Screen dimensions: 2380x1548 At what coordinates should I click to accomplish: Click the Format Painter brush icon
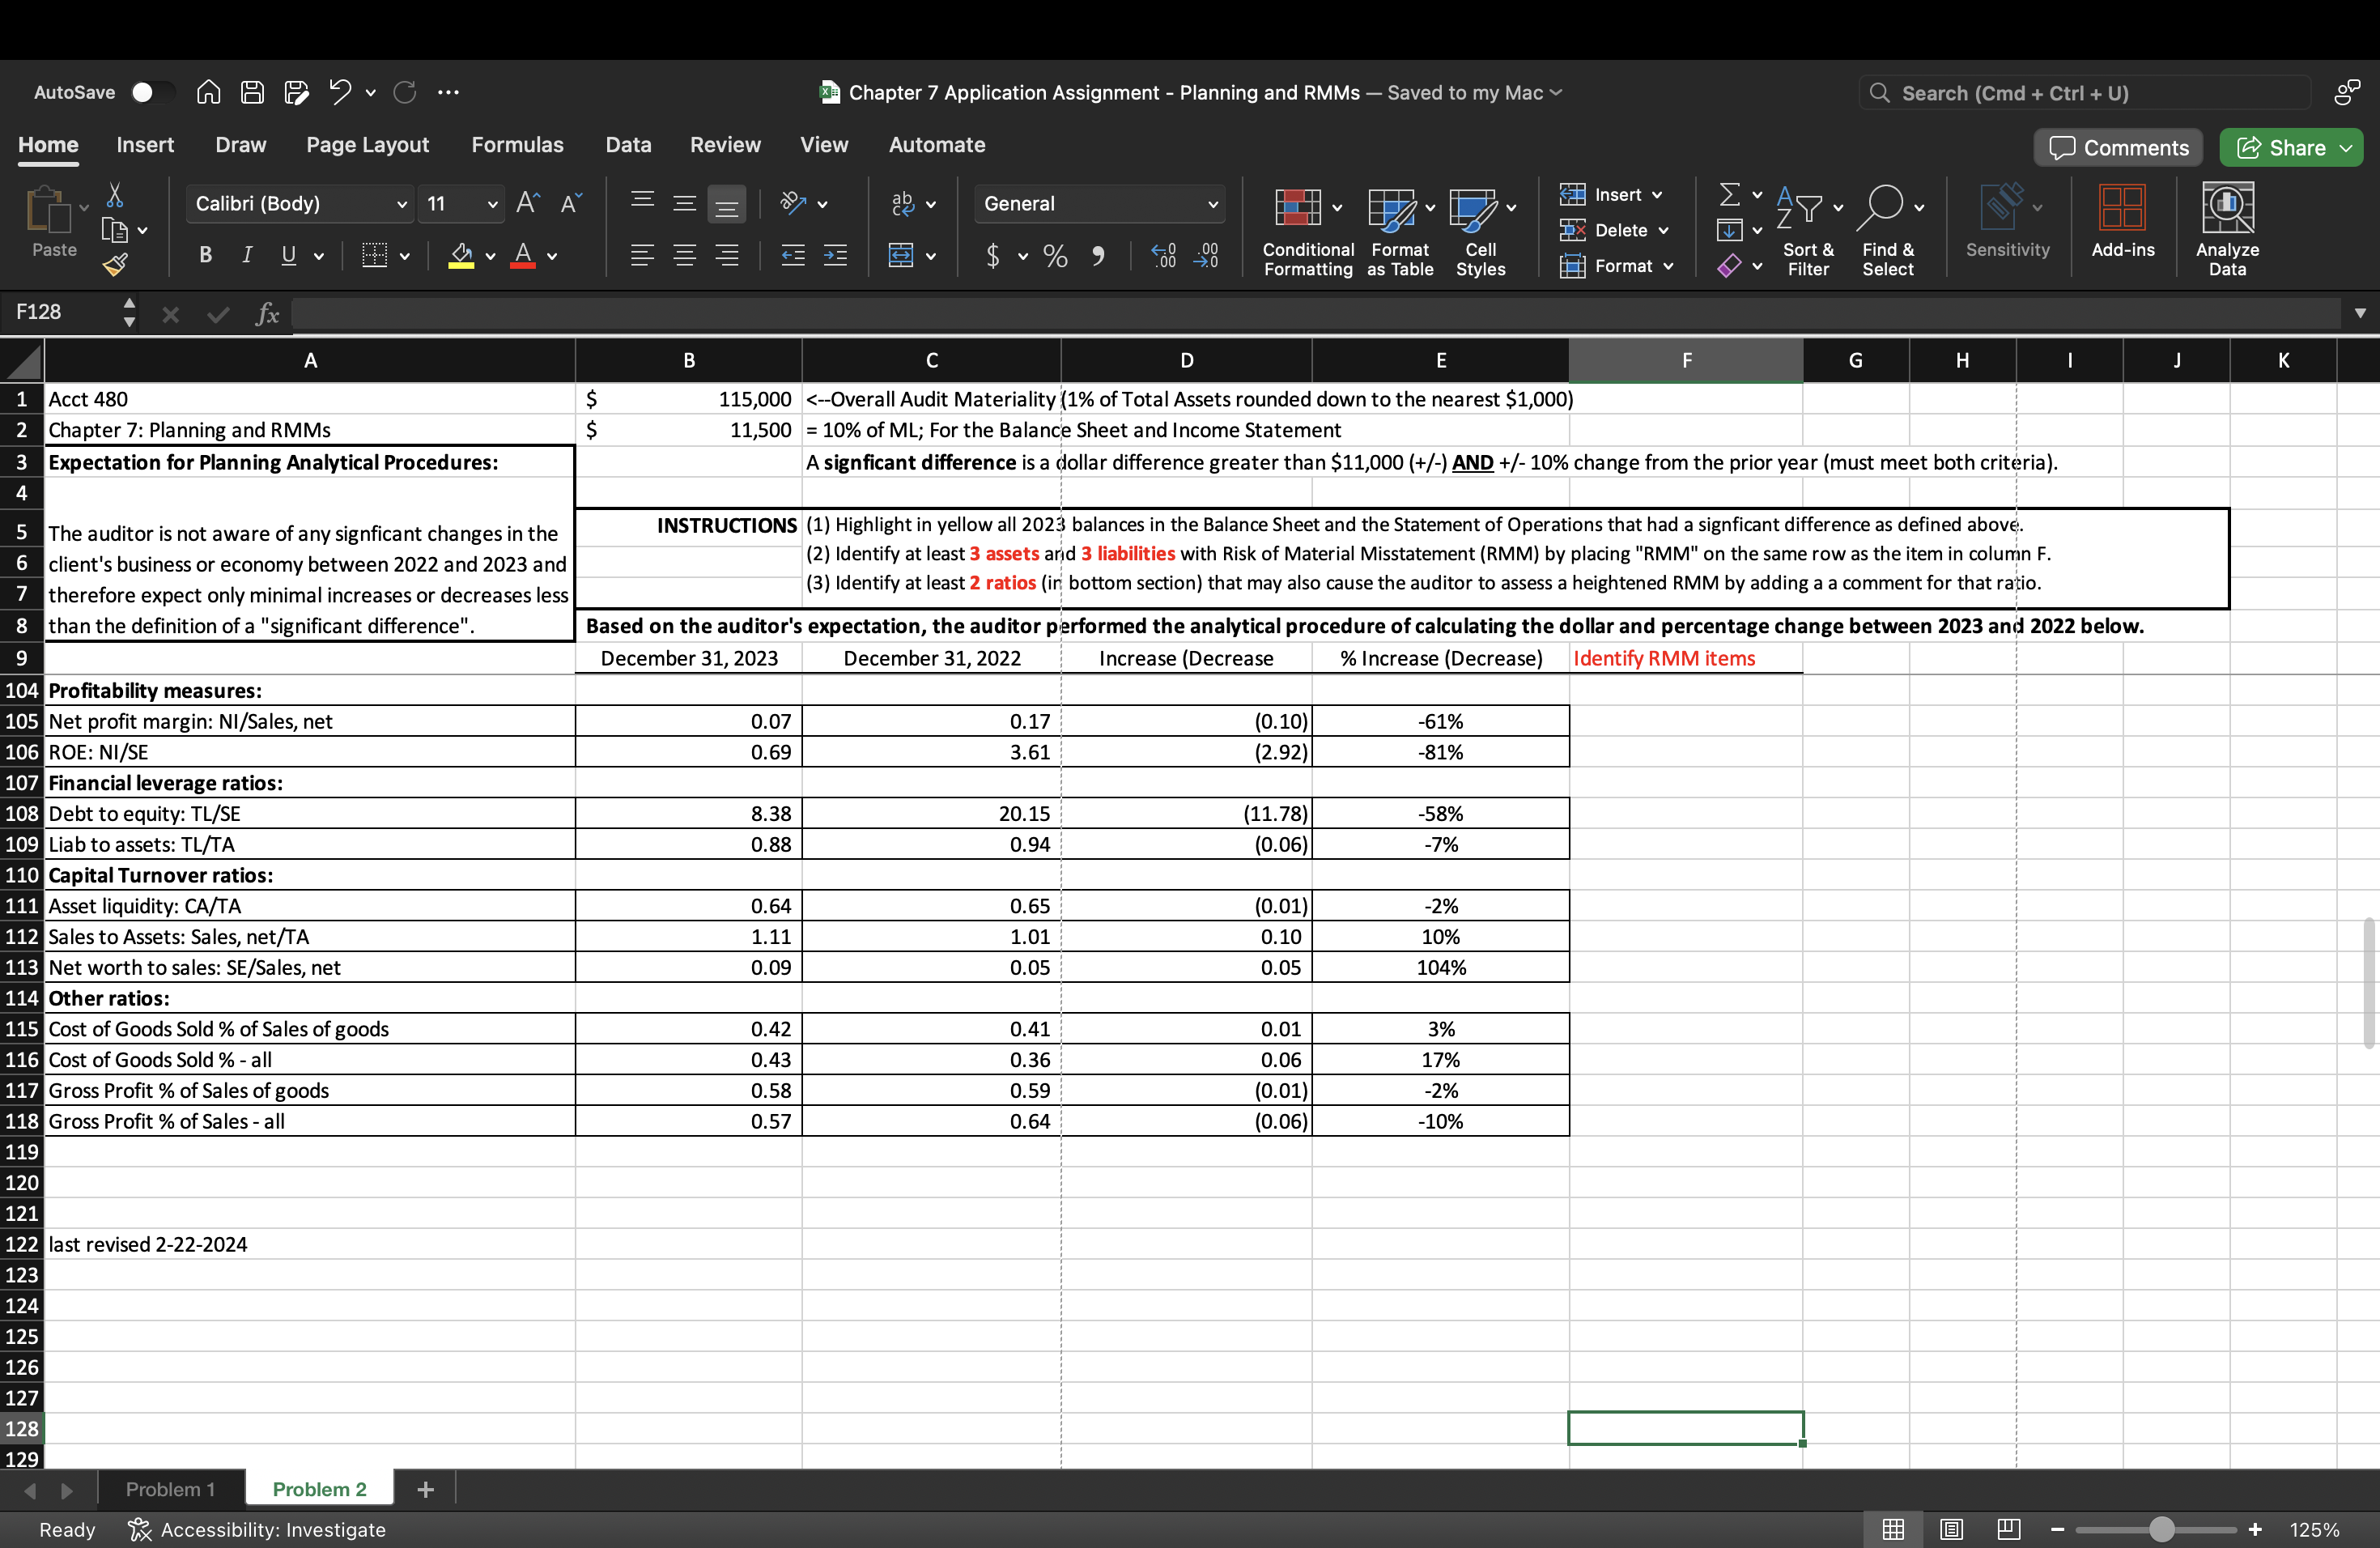pos(115,264)
